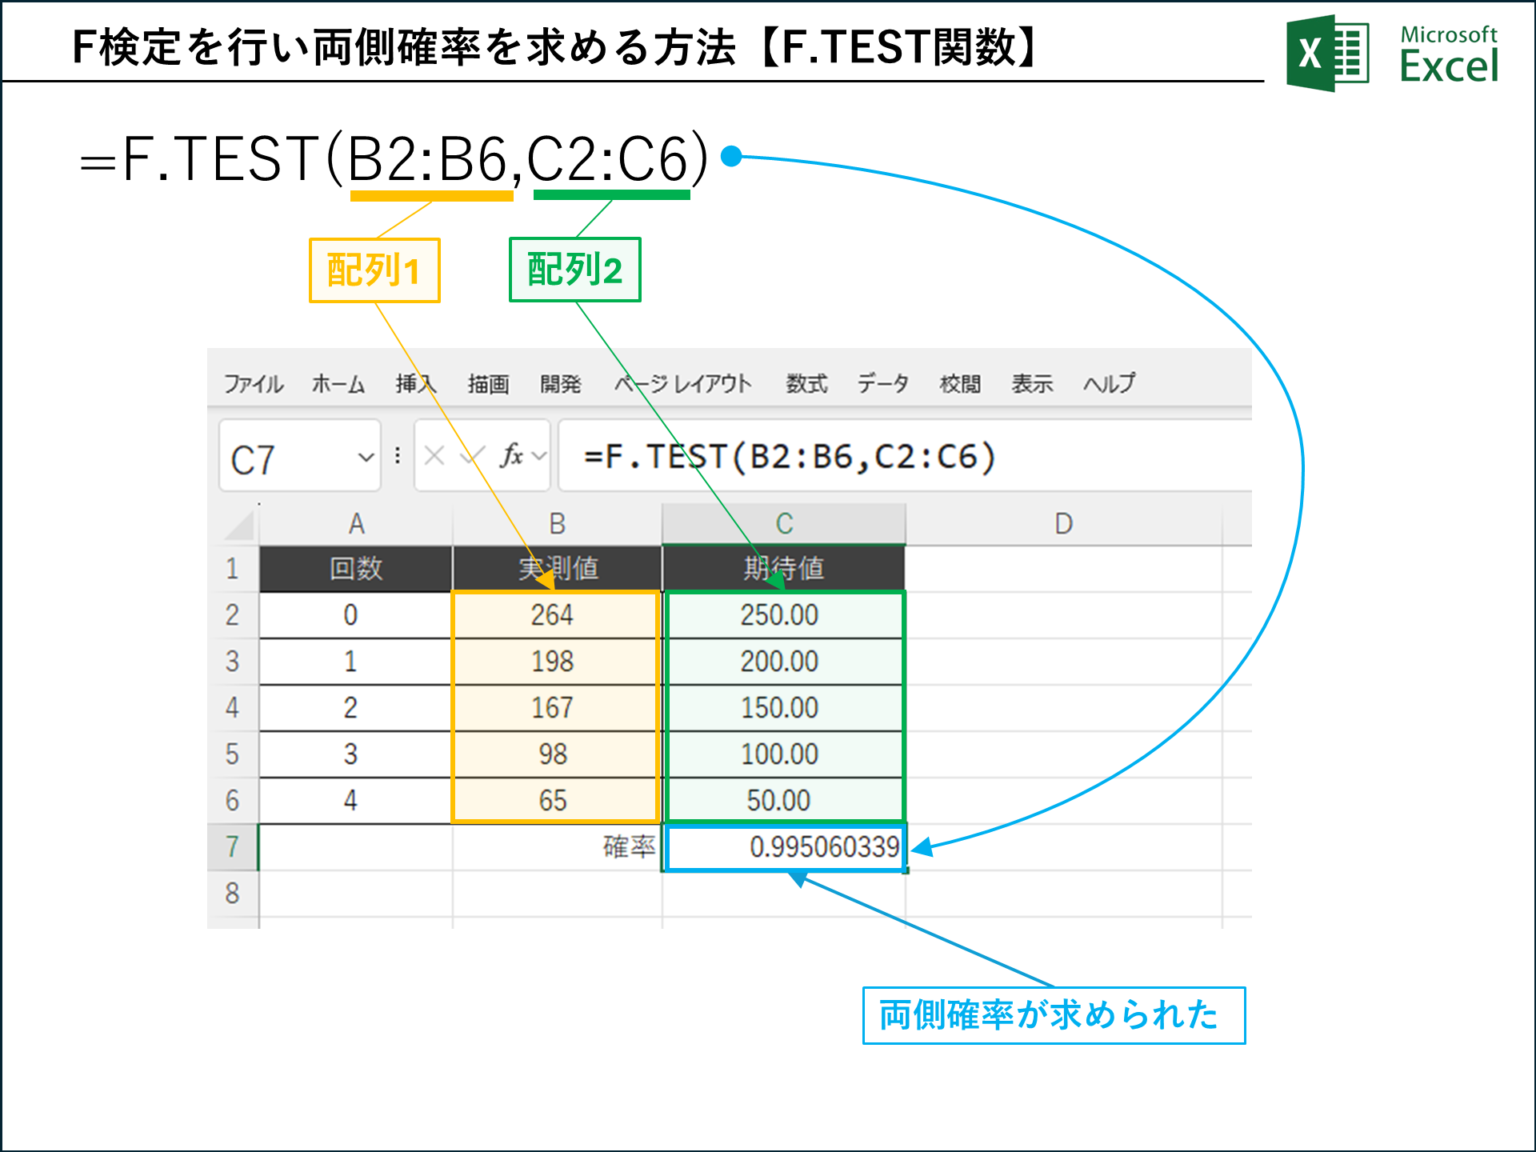Click the three-dot handle beside the Name Box
This screenshot has width=1536, height=1152.
pyautogui.click(x=398, y=456)
